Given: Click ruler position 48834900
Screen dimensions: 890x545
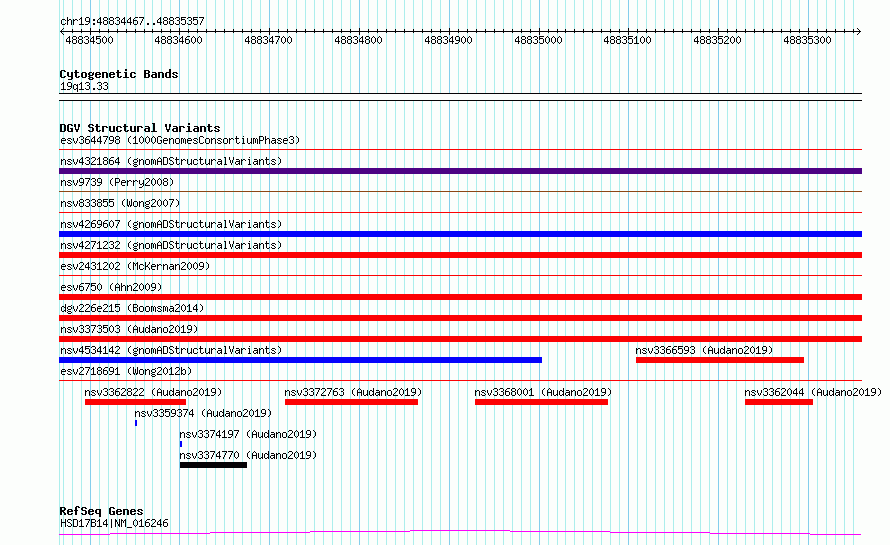Looking at the screenshot, I should [x=448, y=40].
